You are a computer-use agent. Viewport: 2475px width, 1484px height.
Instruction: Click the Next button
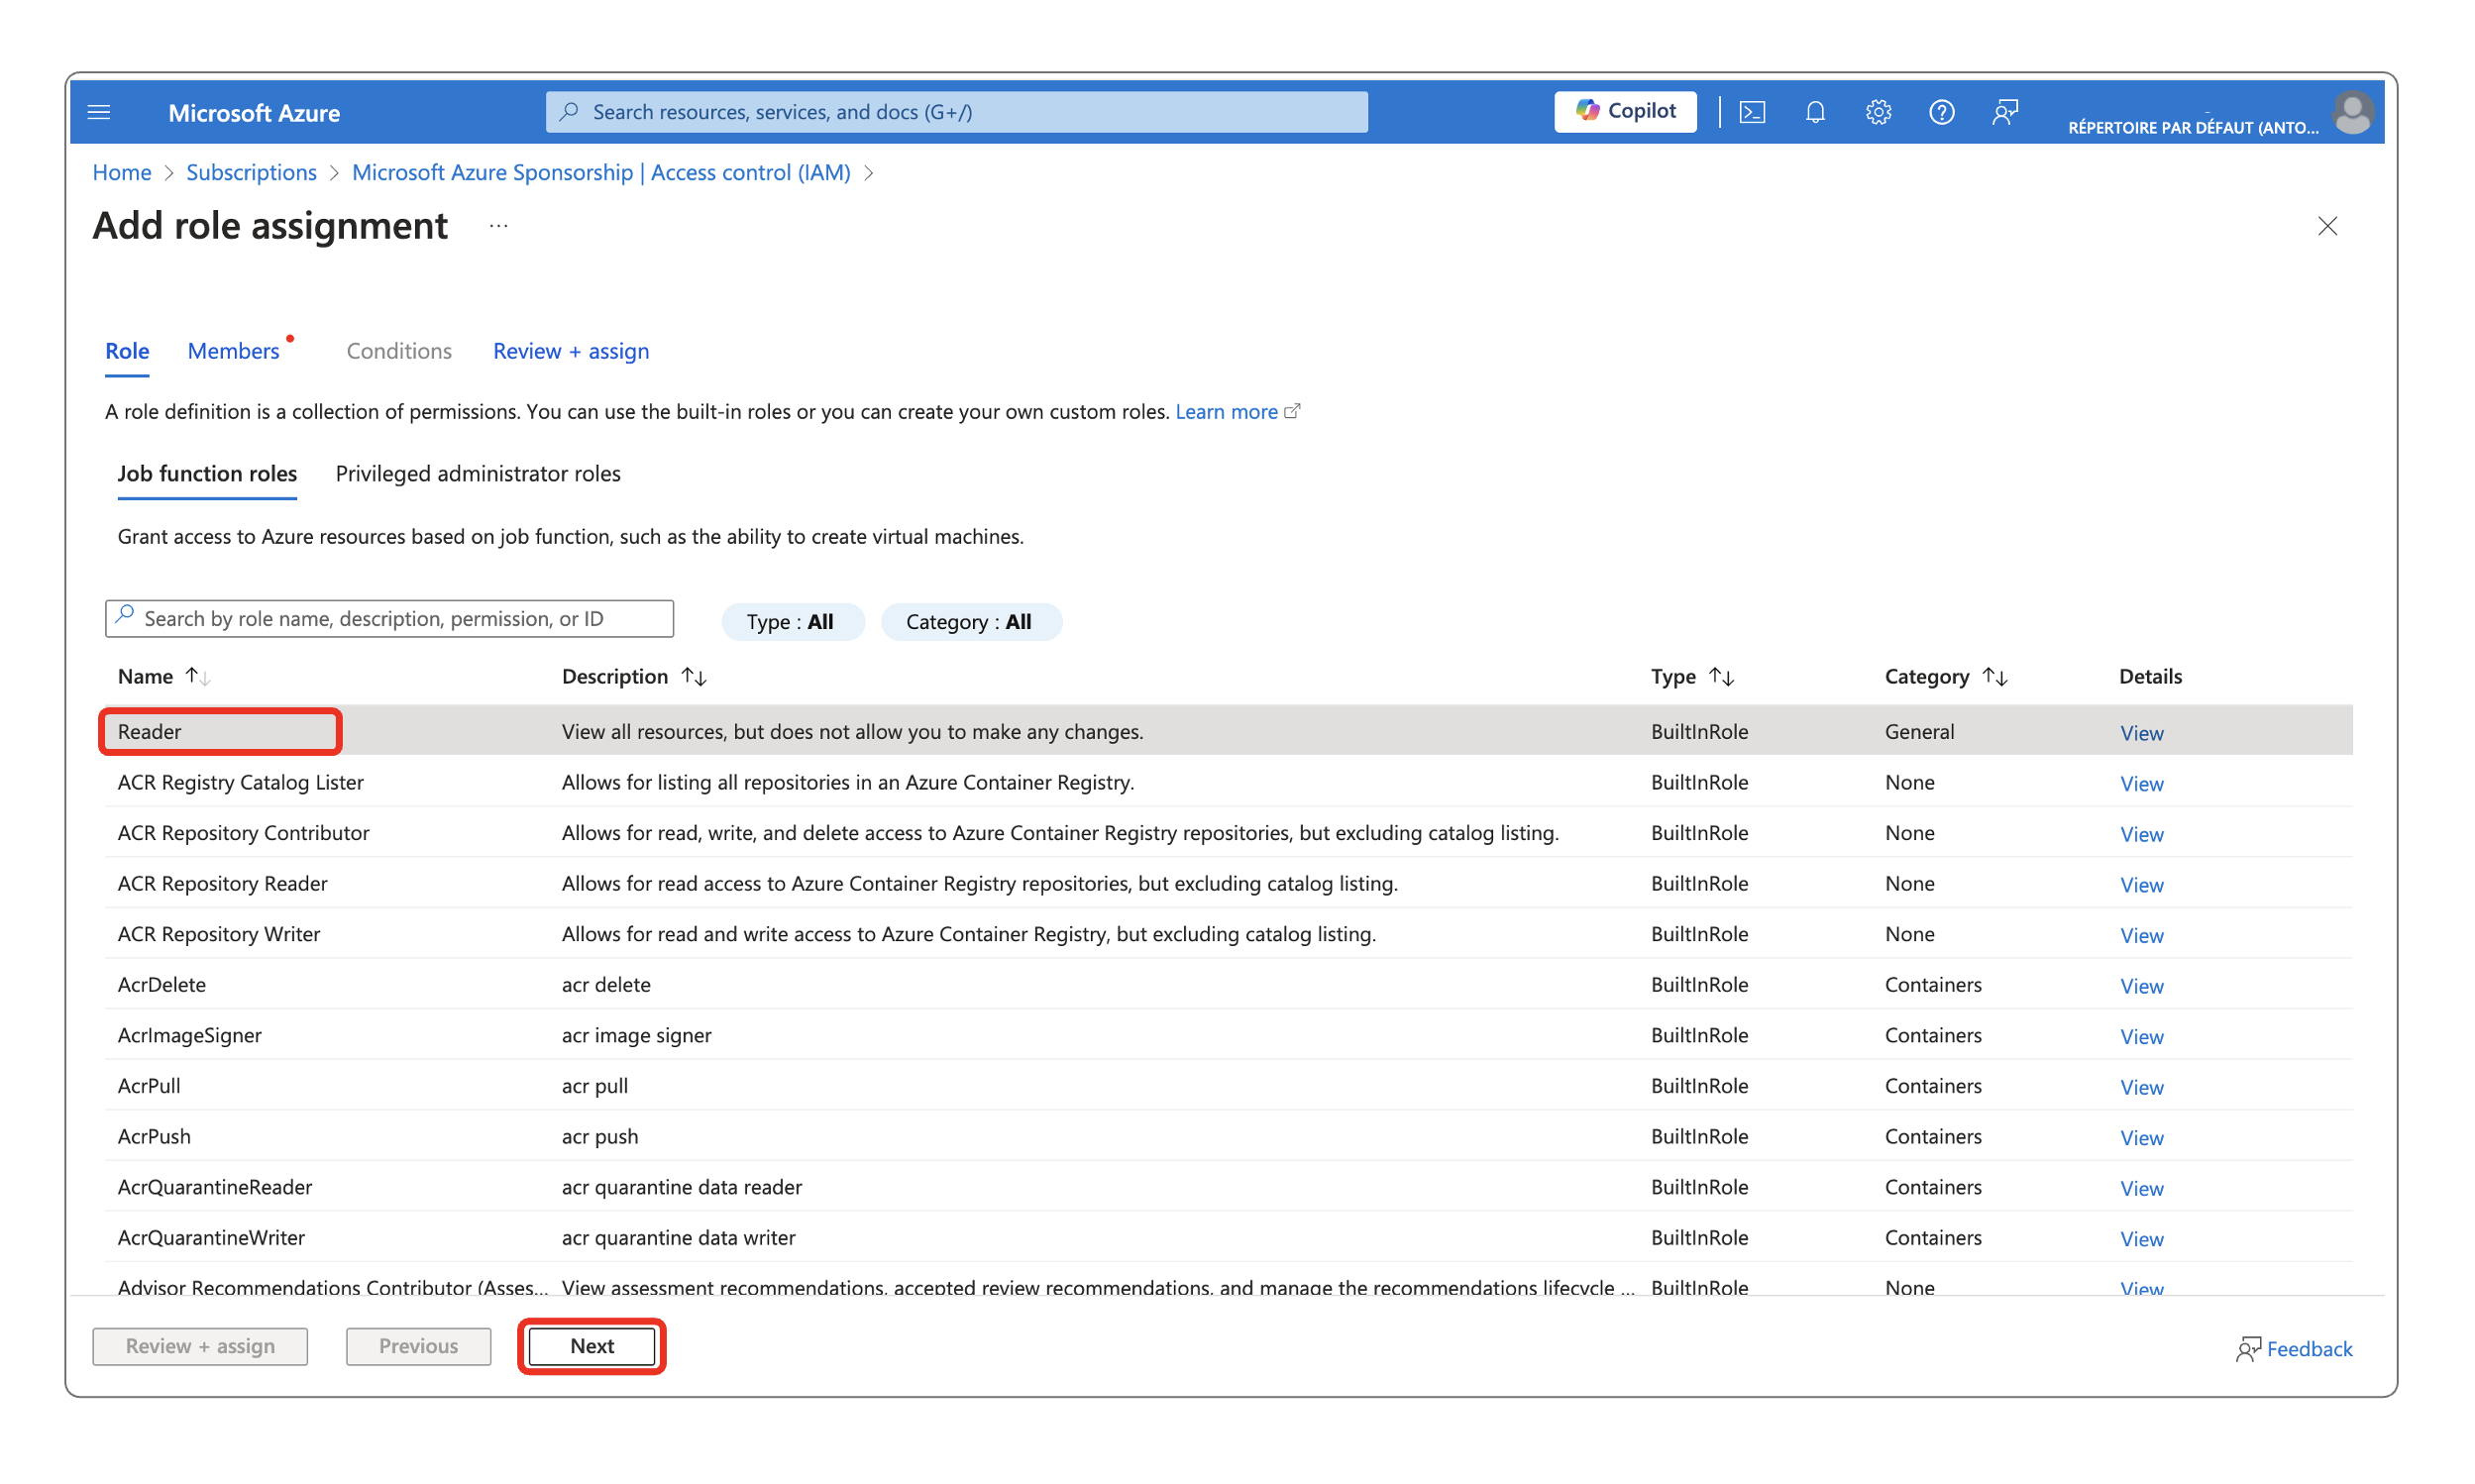point(592,1345)
